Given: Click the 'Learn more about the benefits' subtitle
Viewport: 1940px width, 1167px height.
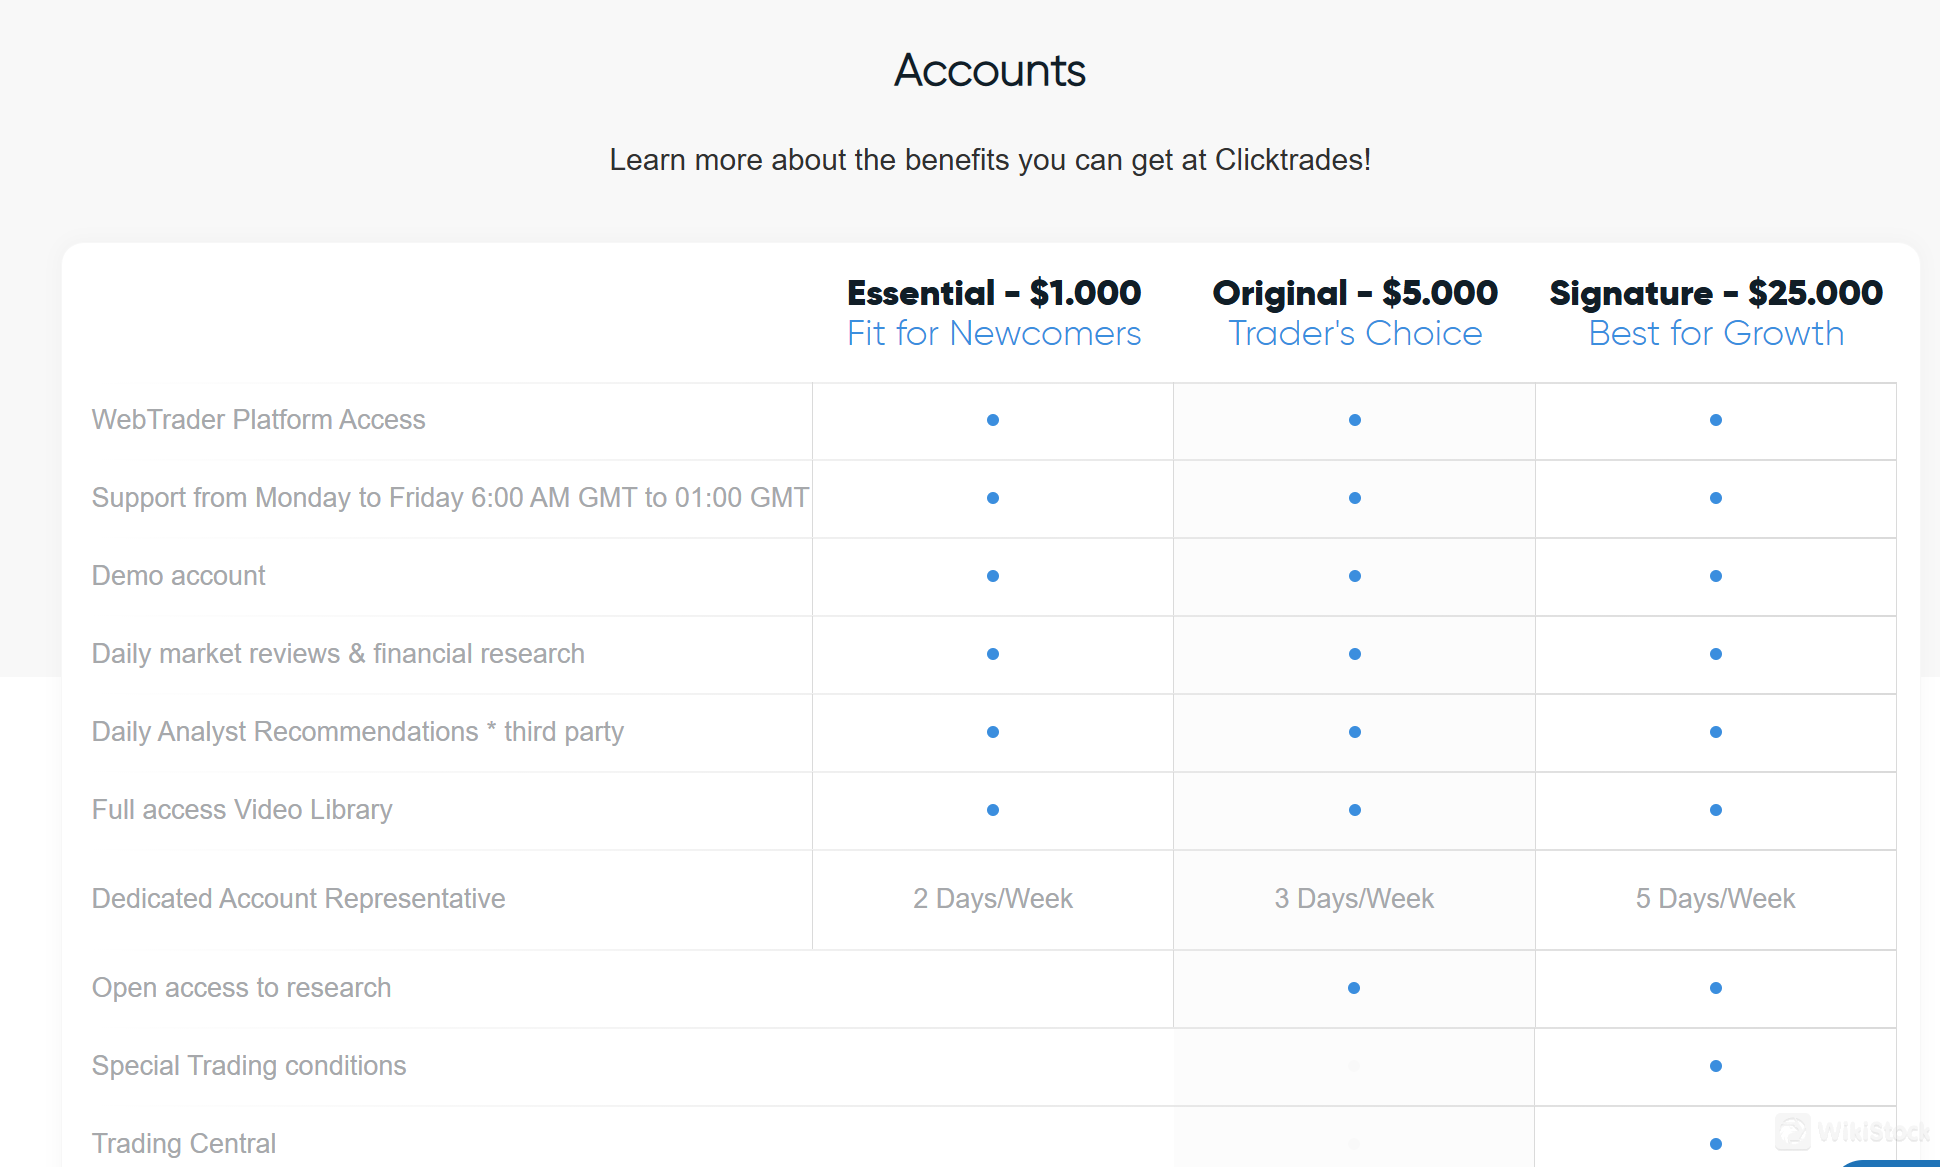Looking at the screenshot, I should point(990,160).
